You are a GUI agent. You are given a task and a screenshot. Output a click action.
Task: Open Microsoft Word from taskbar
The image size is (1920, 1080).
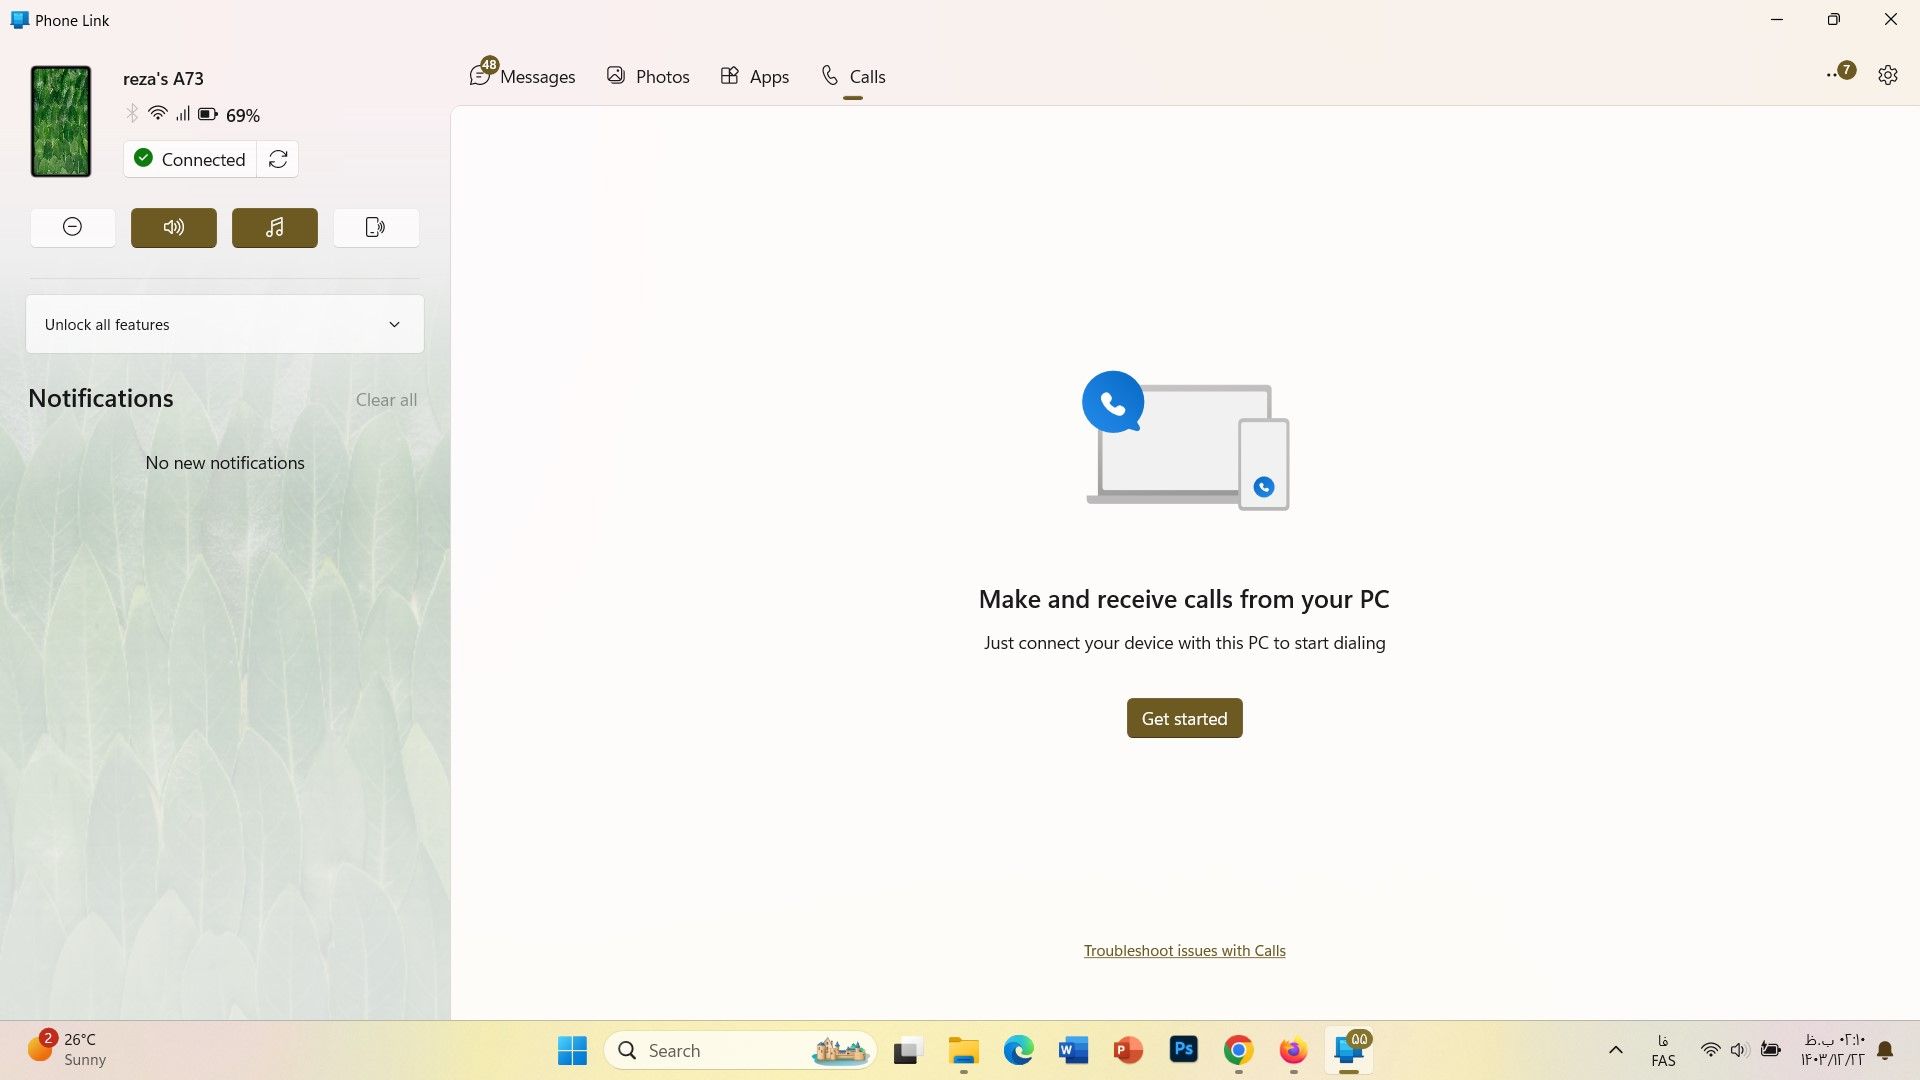[1073, 1050]
